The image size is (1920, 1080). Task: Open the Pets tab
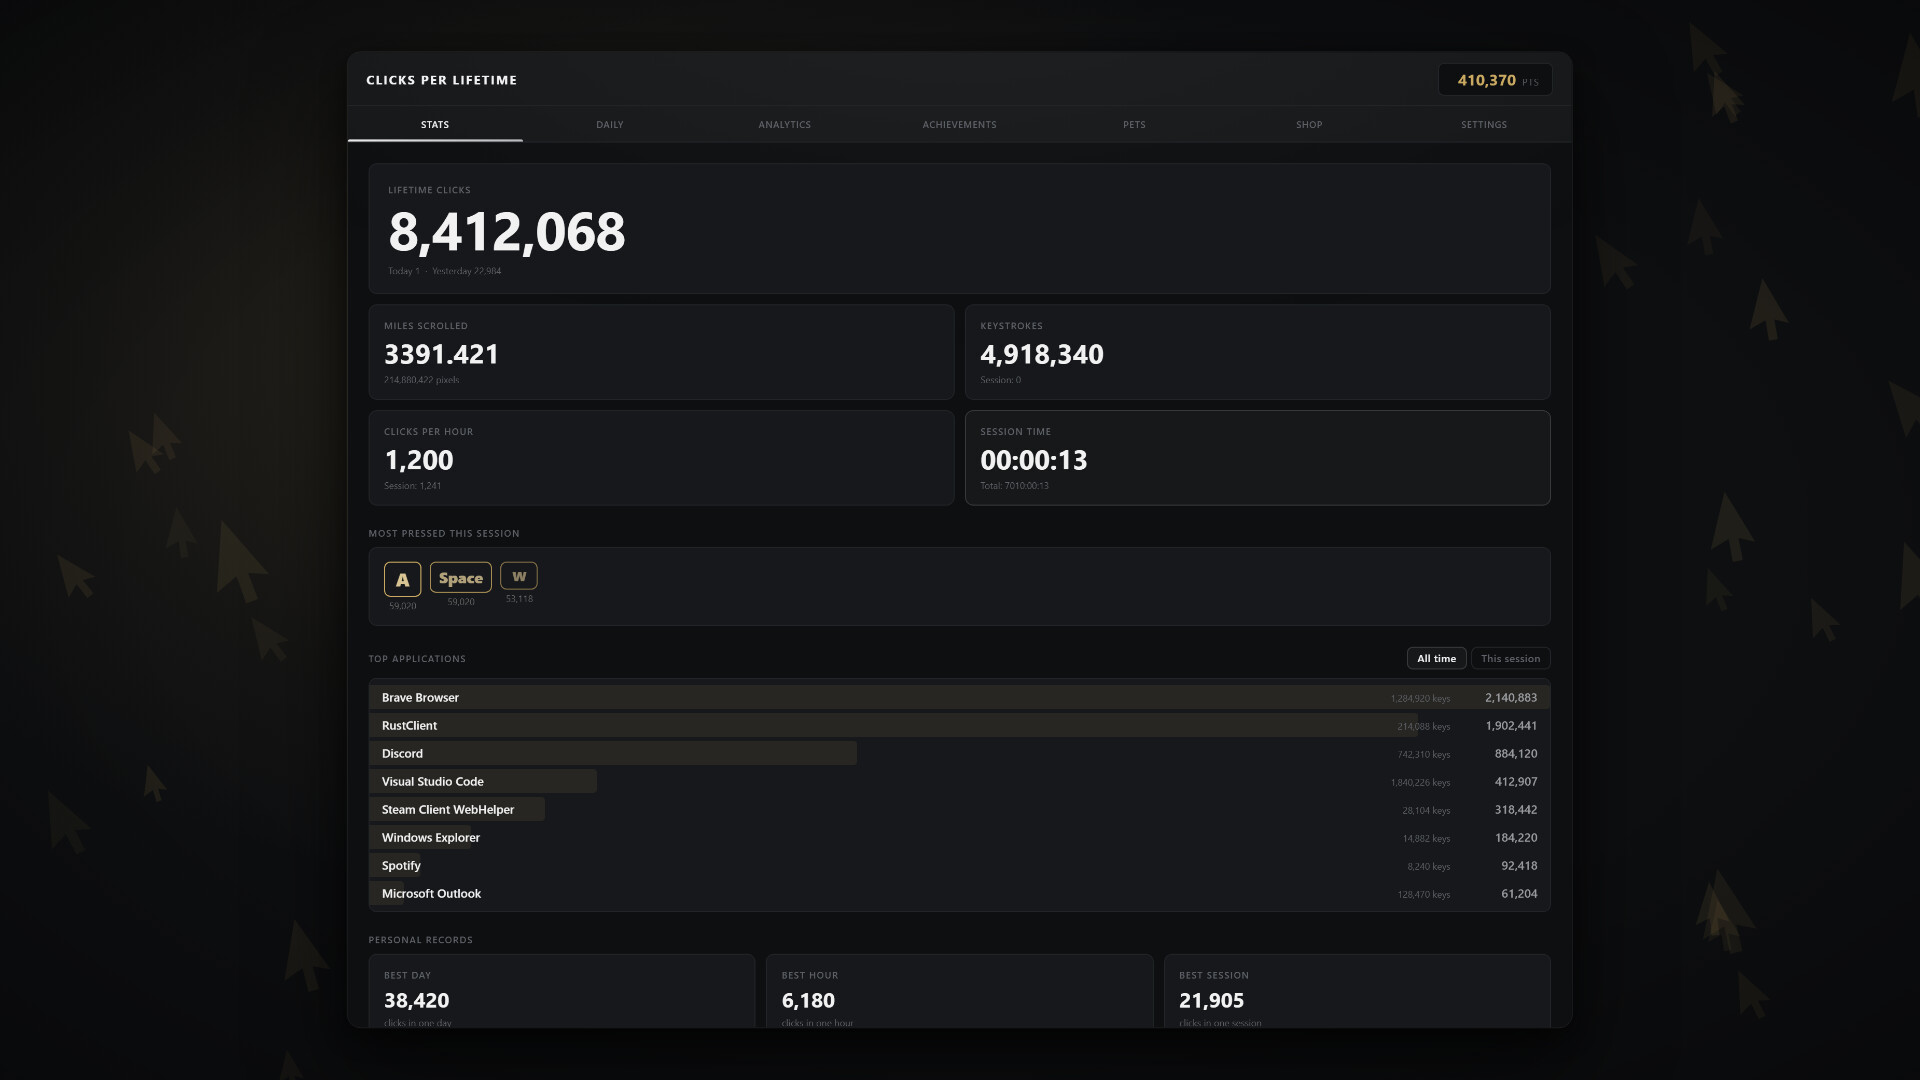click(x=1134, y=124)
